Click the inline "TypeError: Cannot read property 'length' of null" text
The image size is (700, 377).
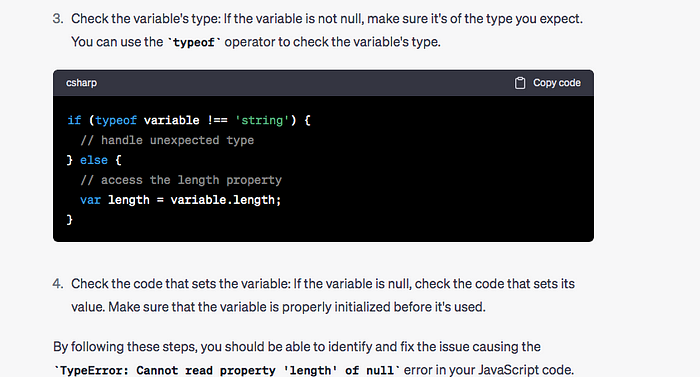tap(227, 370)
